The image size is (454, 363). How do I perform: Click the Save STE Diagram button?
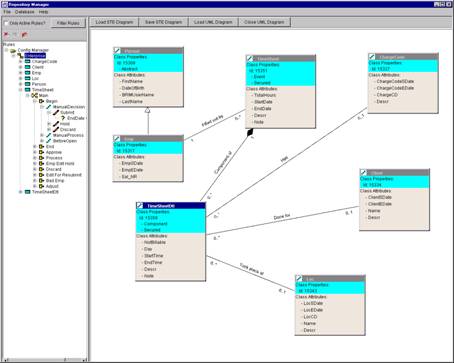[163, 22]
